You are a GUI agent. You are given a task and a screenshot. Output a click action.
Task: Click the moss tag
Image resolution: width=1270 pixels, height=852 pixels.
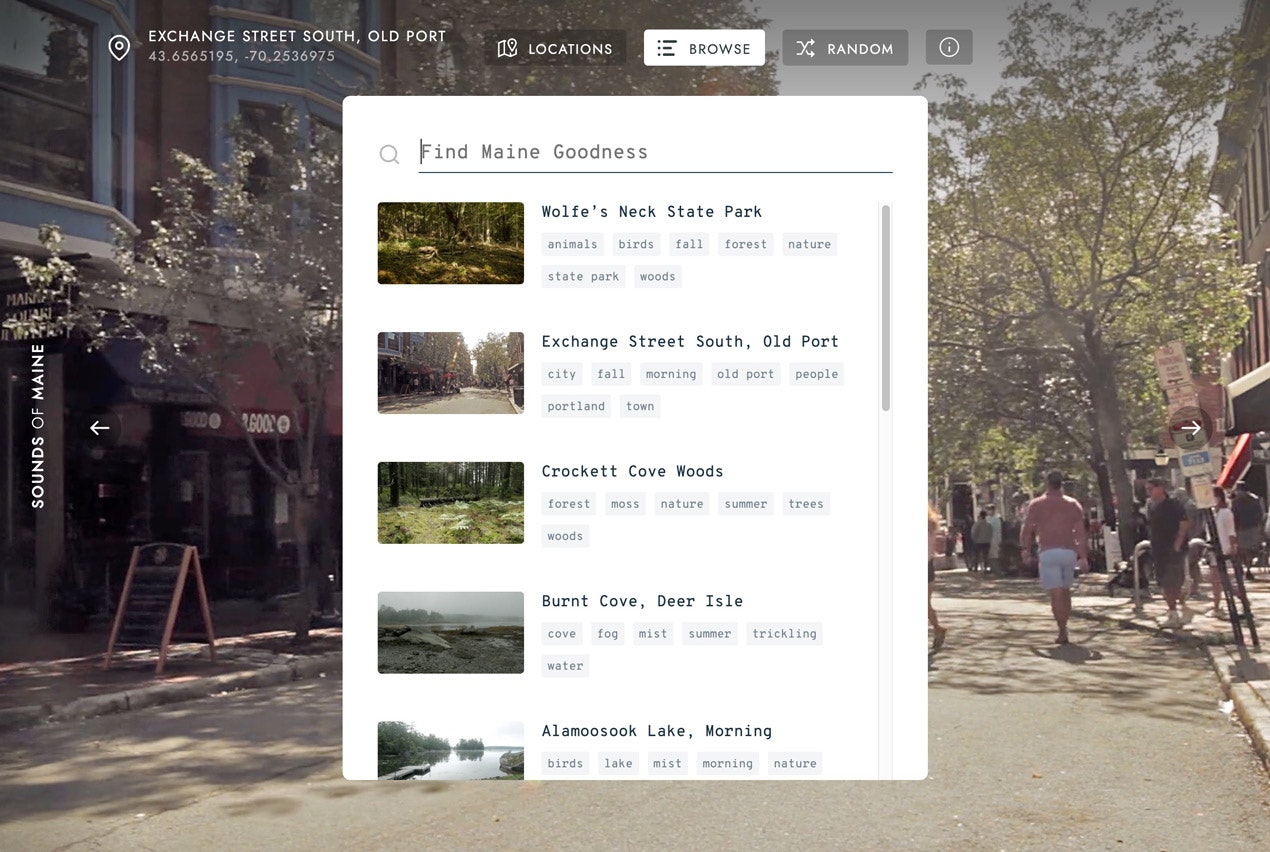[625, 504]
